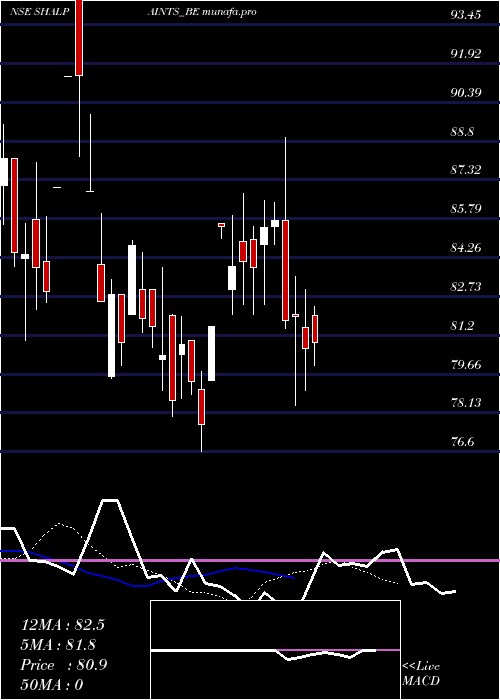This screenshot has width=500, height=700.
Task: Click the 91.92 price axis label
Action: [x=466, y=54]
